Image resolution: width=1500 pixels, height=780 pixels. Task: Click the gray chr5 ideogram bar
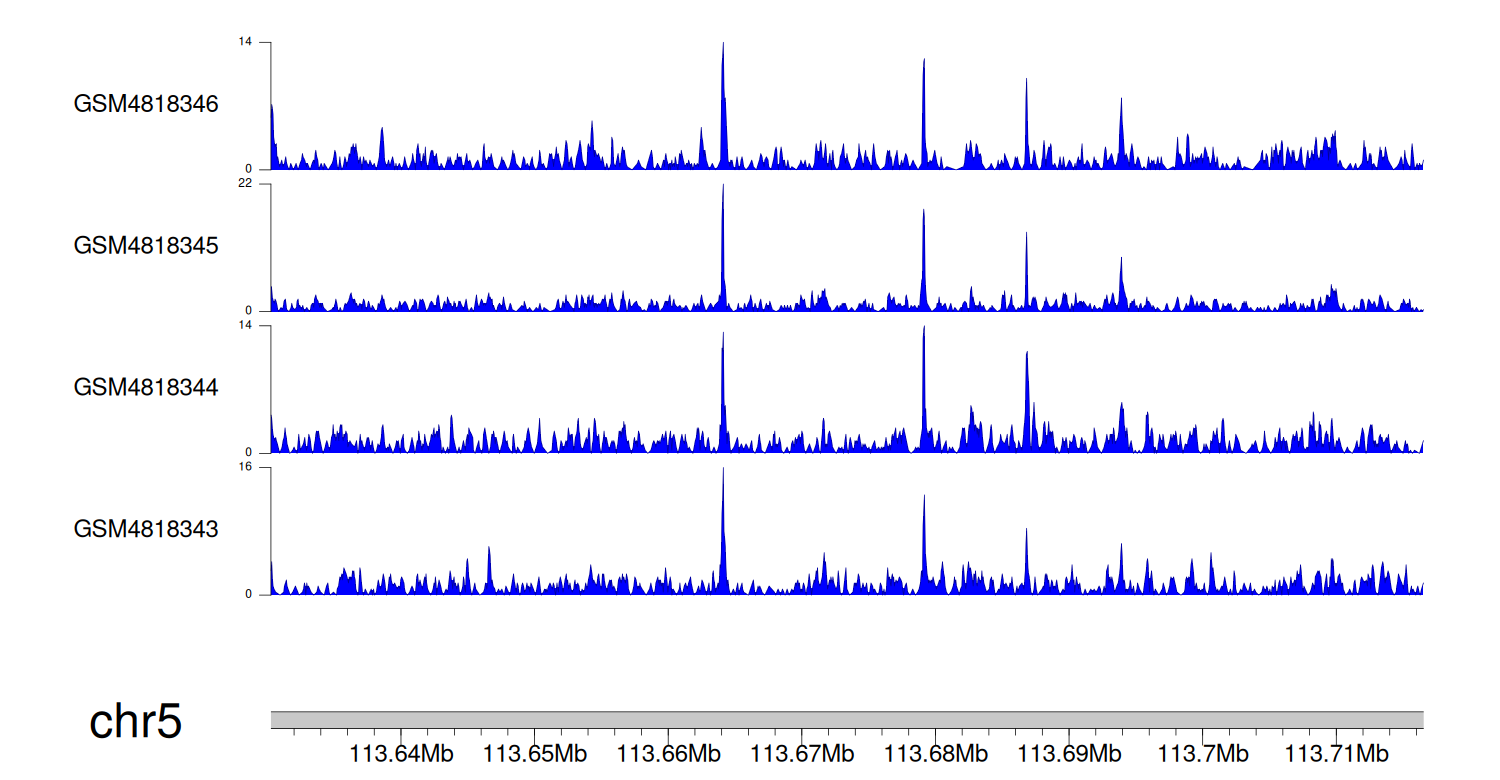(846, 720)
